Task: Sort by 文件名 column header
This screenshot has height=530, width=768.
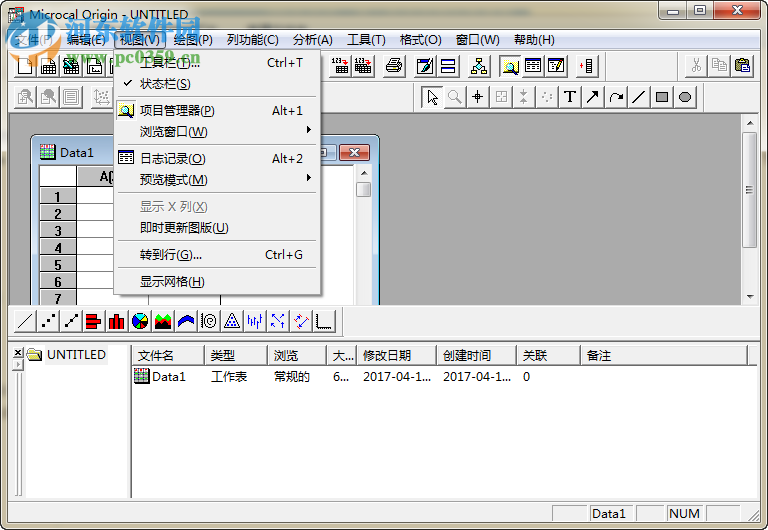Action: 168,356
